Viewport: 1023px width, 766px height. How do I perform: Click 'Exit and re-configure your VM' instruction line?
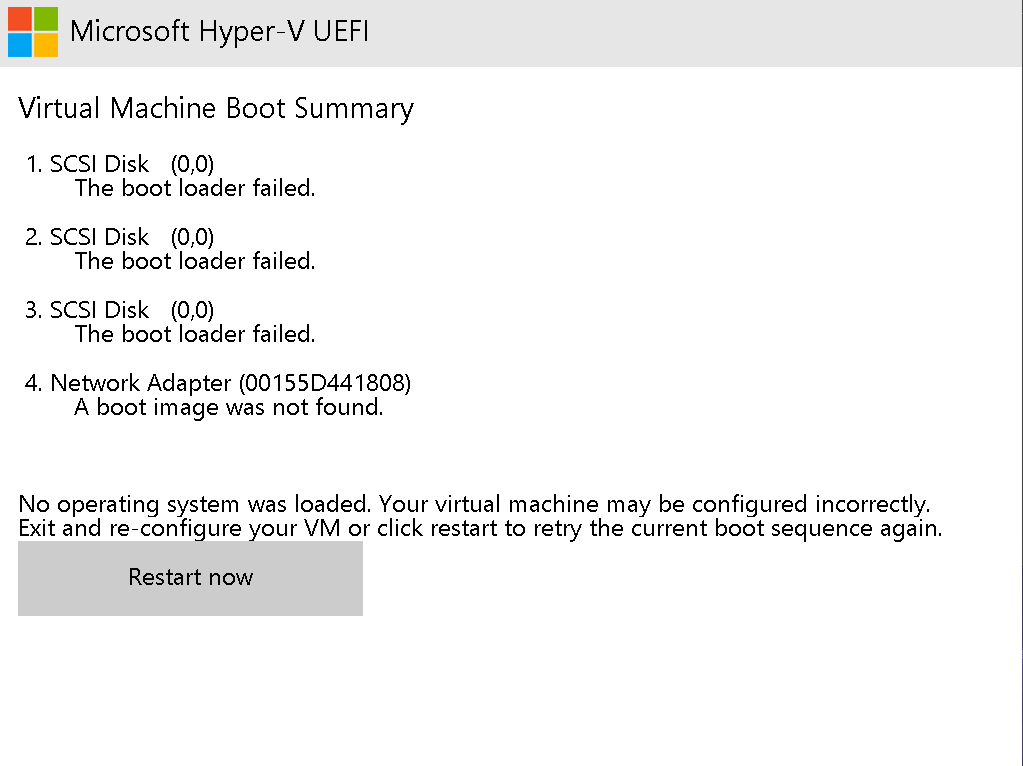click(480, 528)
